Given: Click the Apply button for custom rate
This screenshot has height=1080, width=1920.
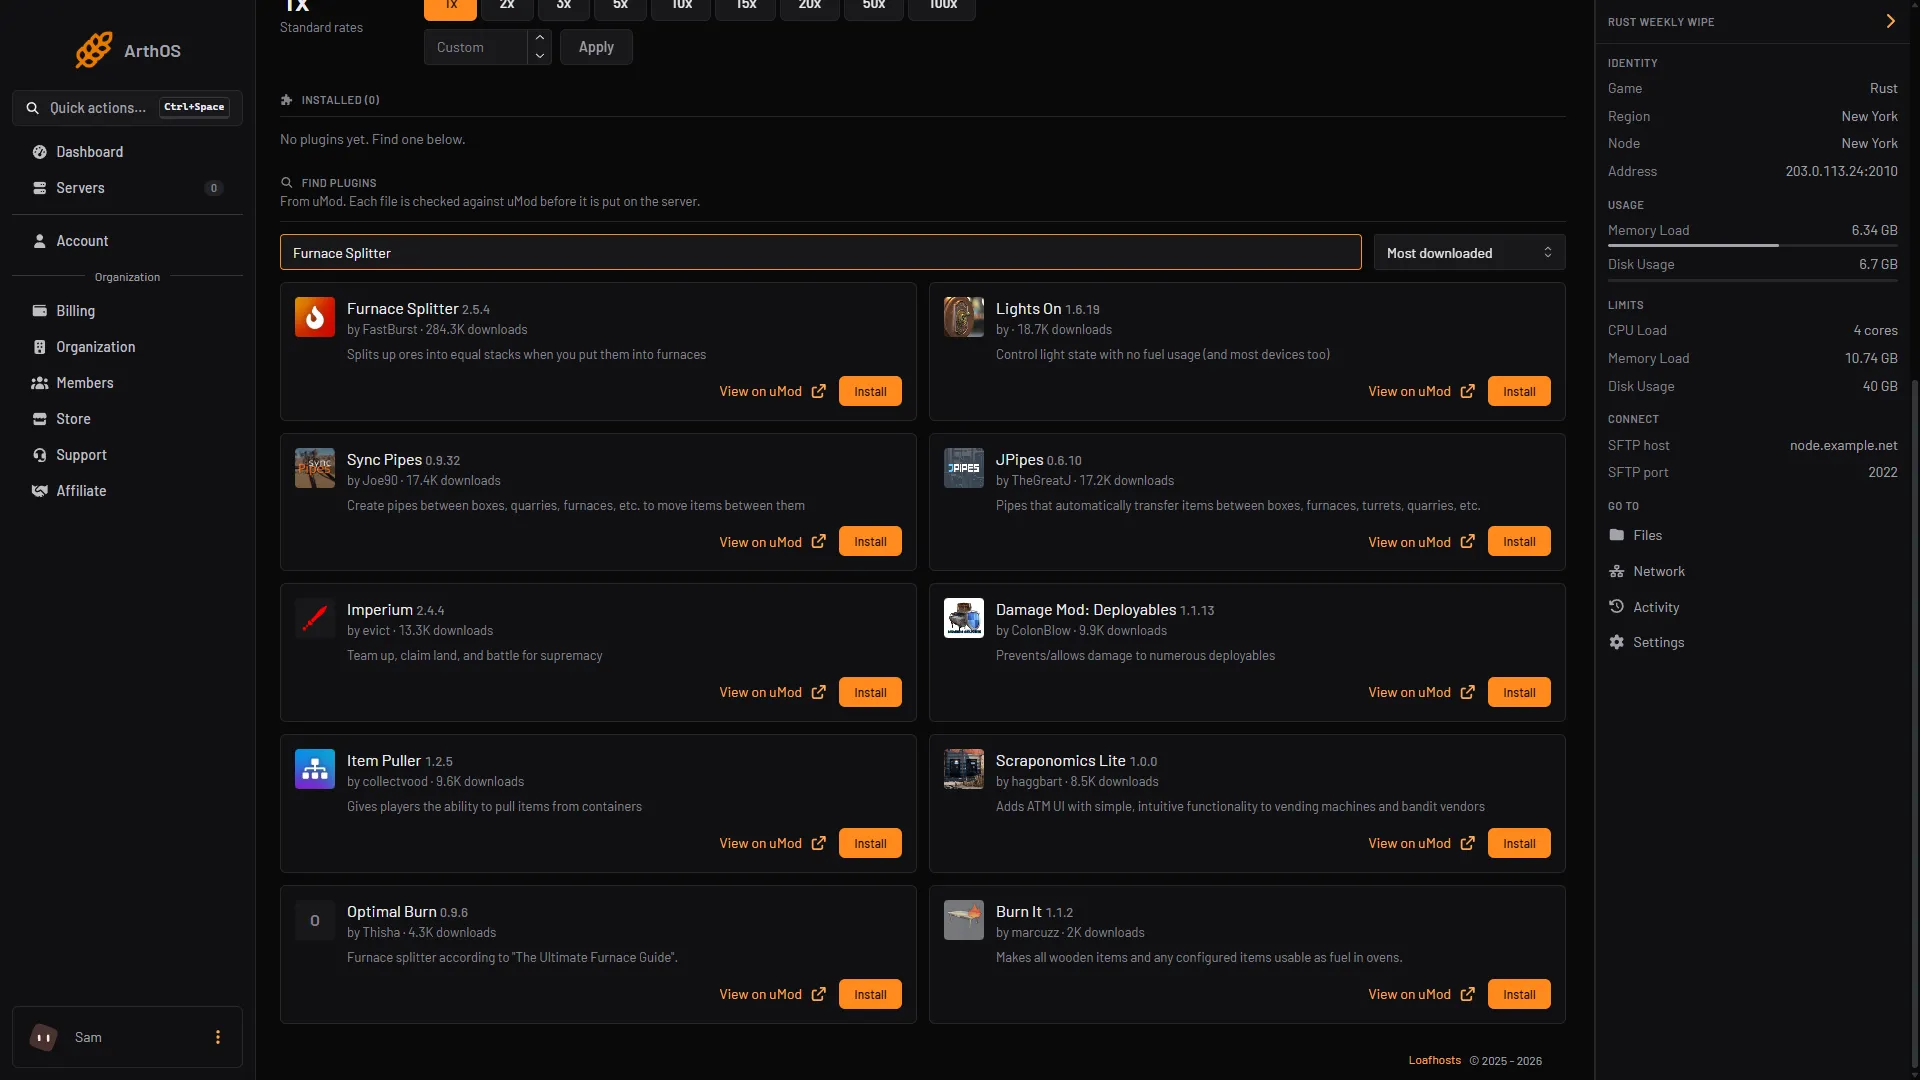Looking at the screenshot, I should click(596, 47).
